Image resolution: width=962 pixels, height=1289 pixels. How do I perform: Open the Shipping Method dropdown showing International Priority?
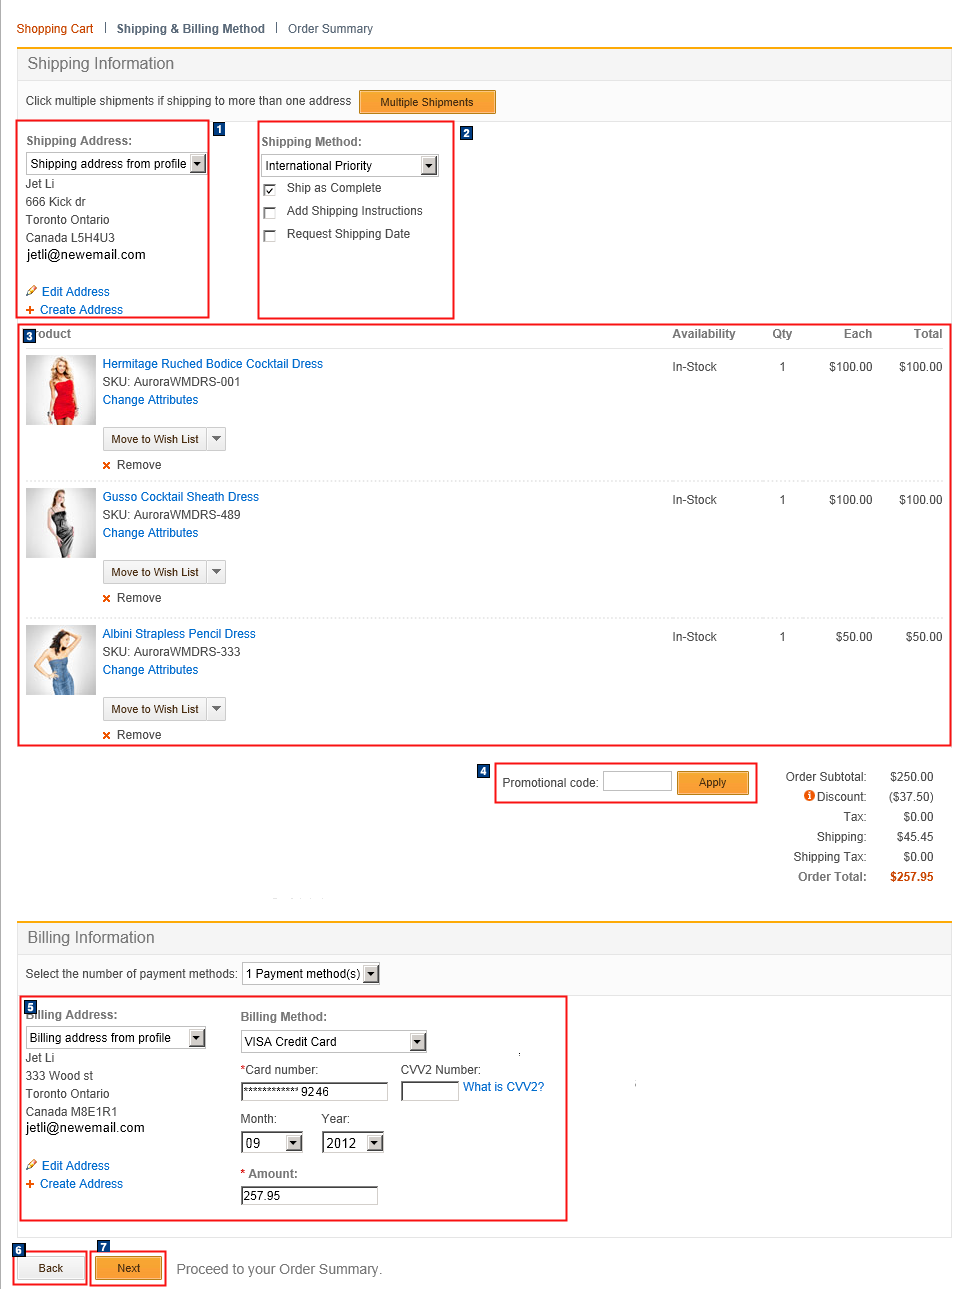430,165
